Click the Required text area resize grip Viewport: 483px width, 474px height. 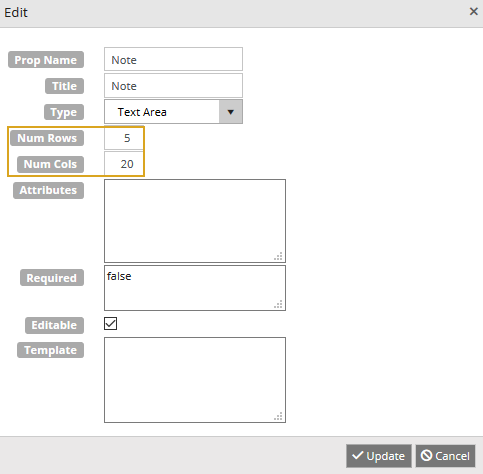(x=279, y=304)
